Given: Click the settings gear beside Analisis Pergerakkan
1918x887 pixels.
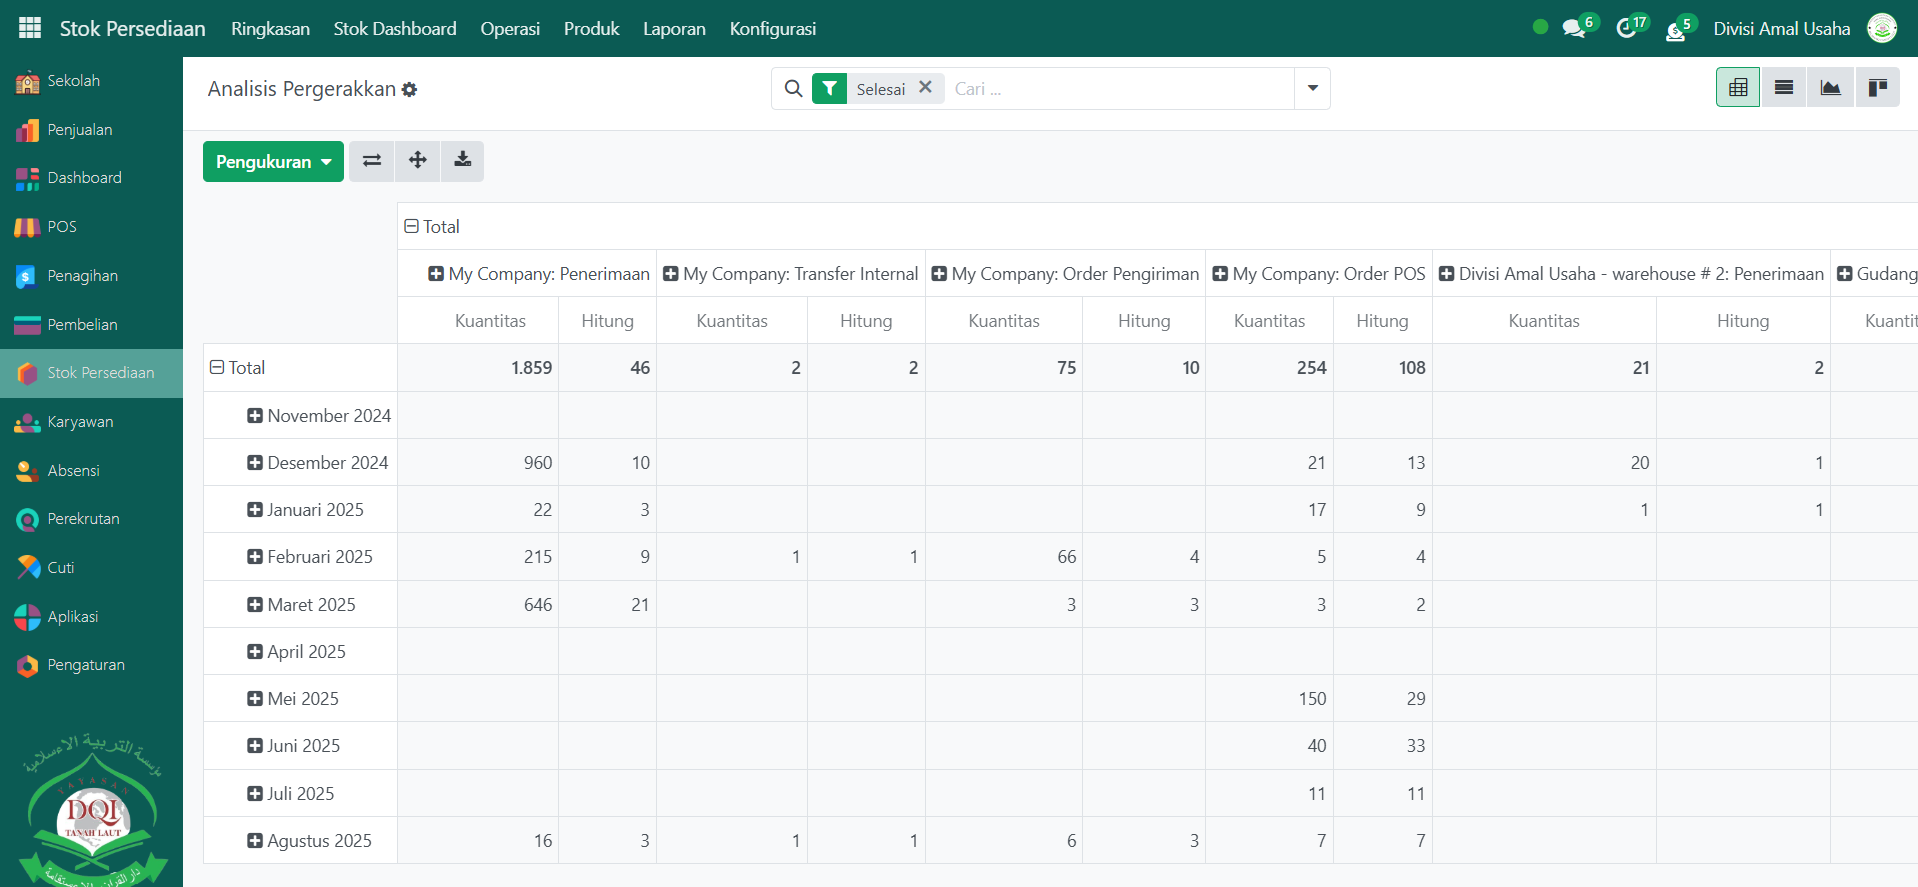Looking at the screenshot, I should [x=410, y=90].
